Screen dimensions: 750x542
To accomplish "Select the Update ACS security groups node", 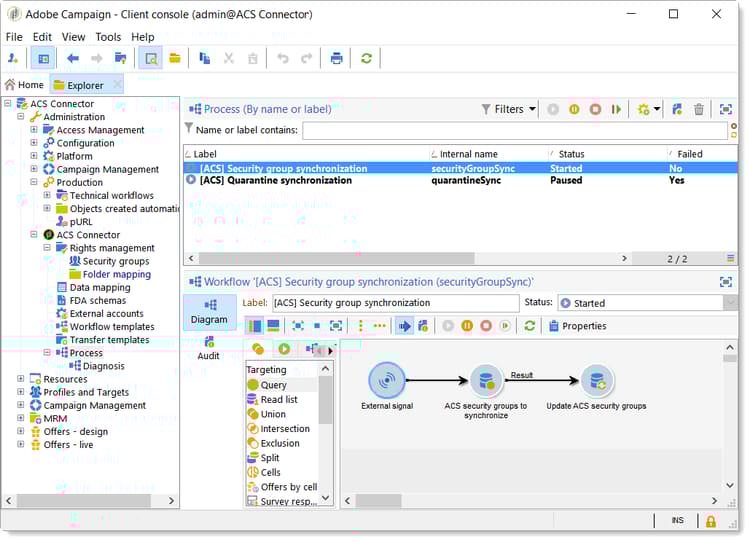I will click(596, 380).
